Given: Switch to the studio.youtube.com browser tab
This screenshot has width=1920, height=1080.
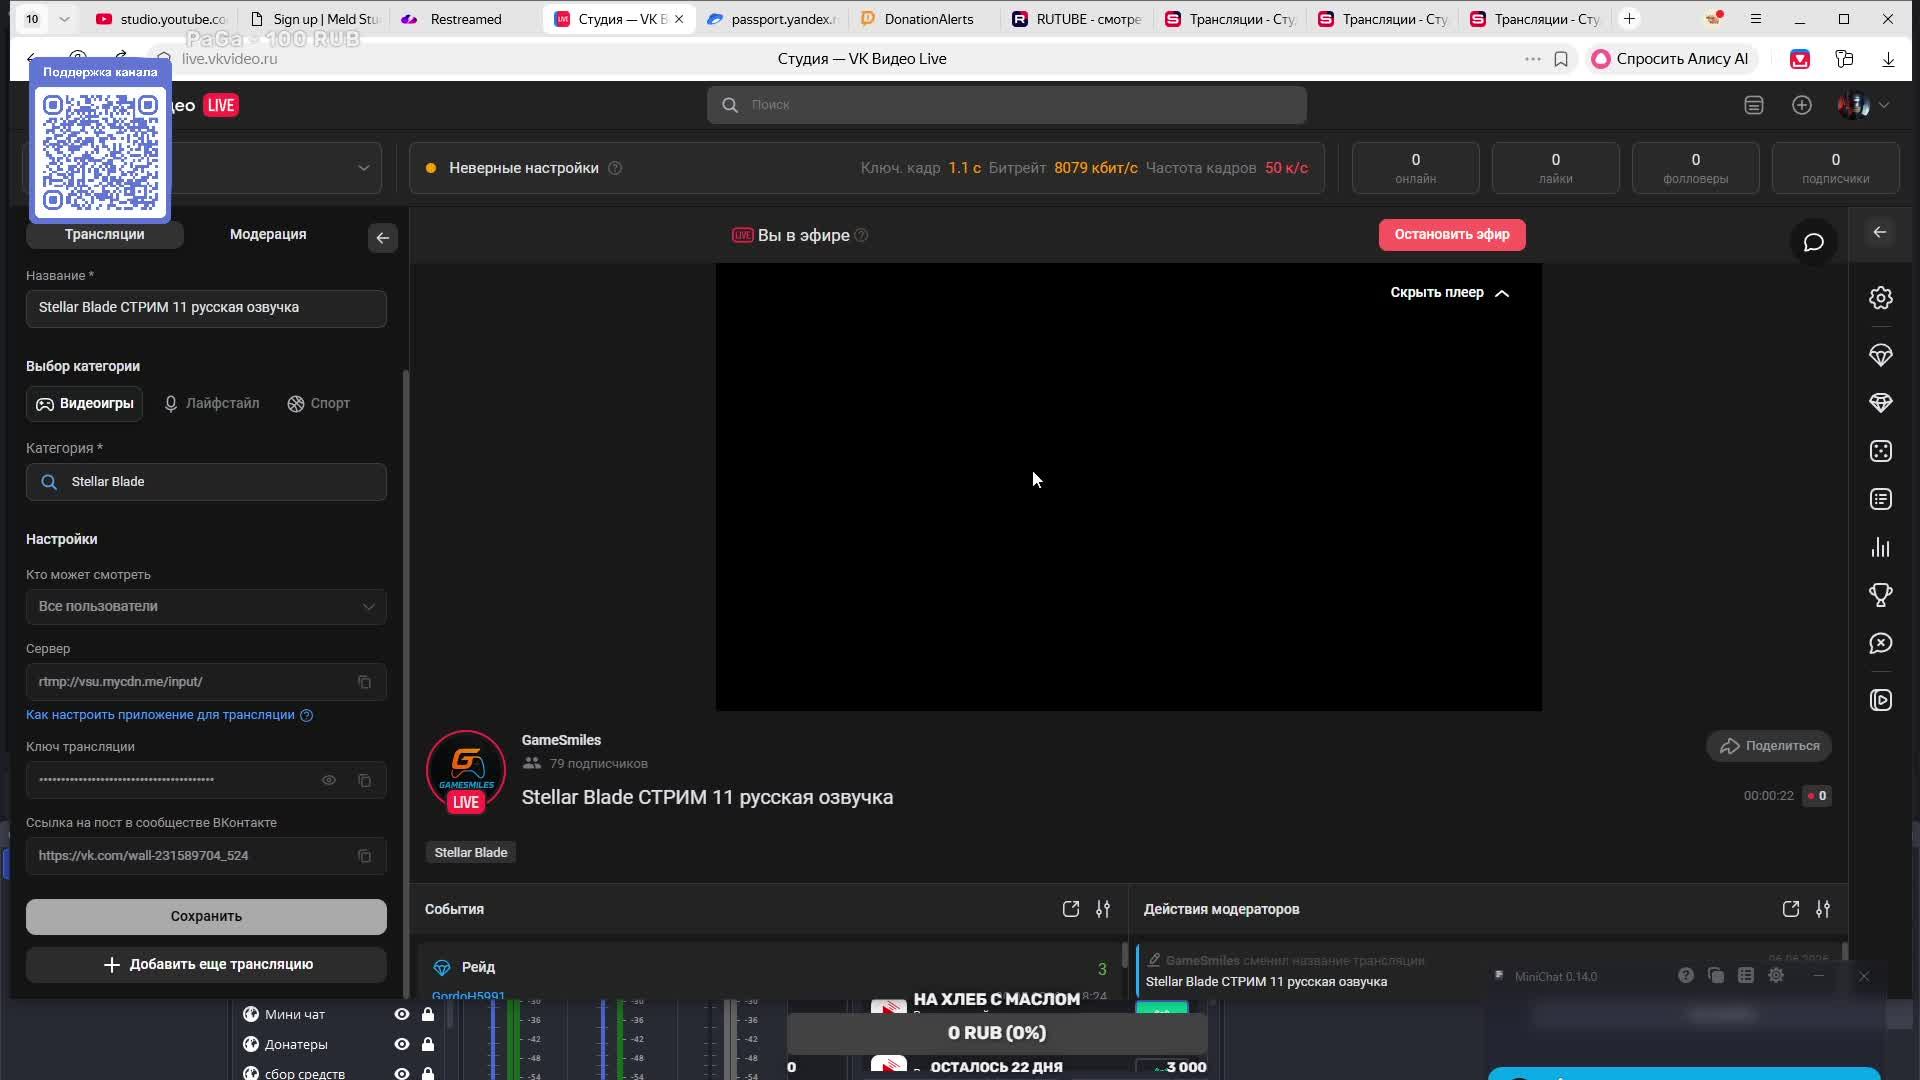Looking at the screenshot, I should click(162, 19).
